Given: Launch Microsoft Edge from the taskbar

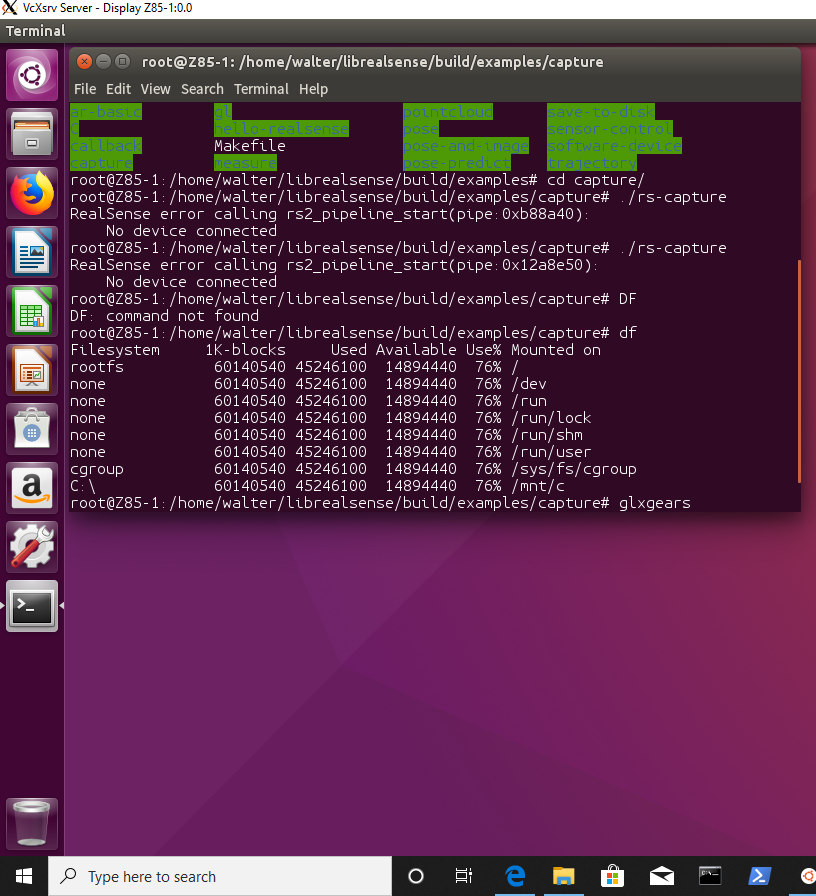Looking at the screenshot, I should (x=514, y=876).
